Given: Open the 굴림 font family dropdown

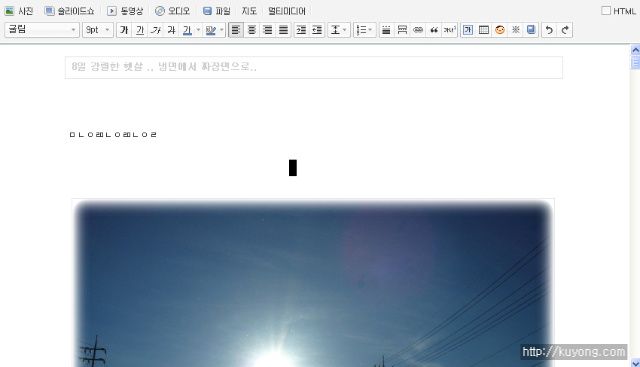Looking at the screenshot, I should tap(42, 30).
